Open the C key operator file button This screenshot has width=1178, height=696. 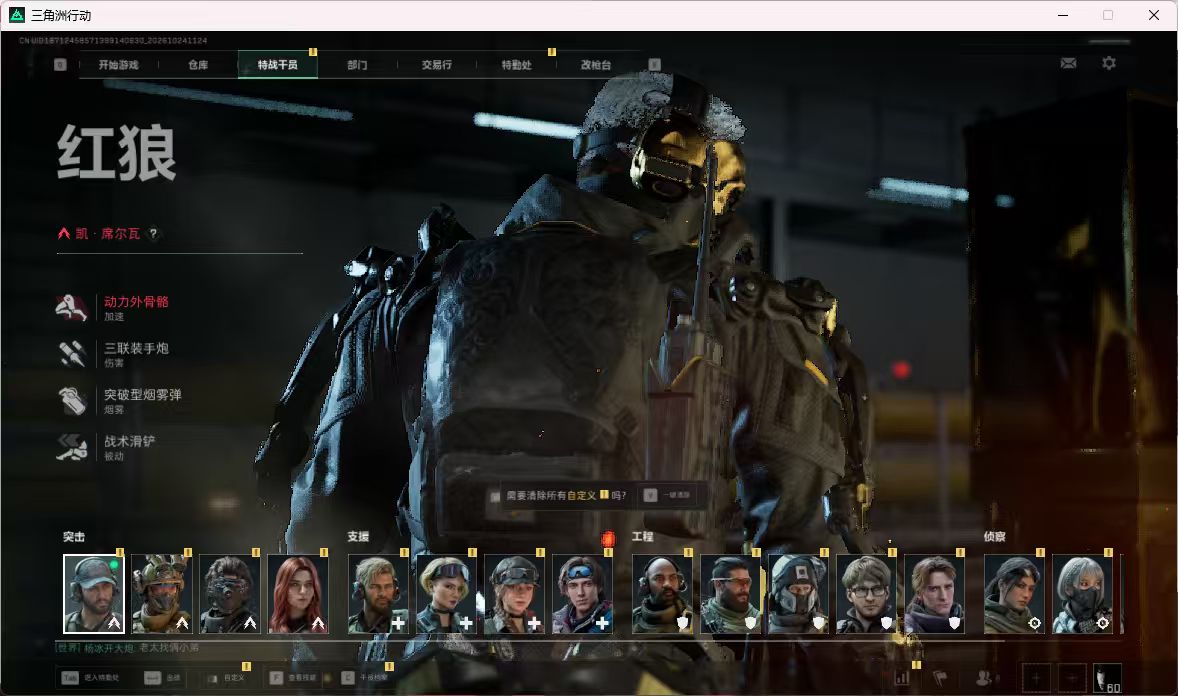(x=365, y=677)
